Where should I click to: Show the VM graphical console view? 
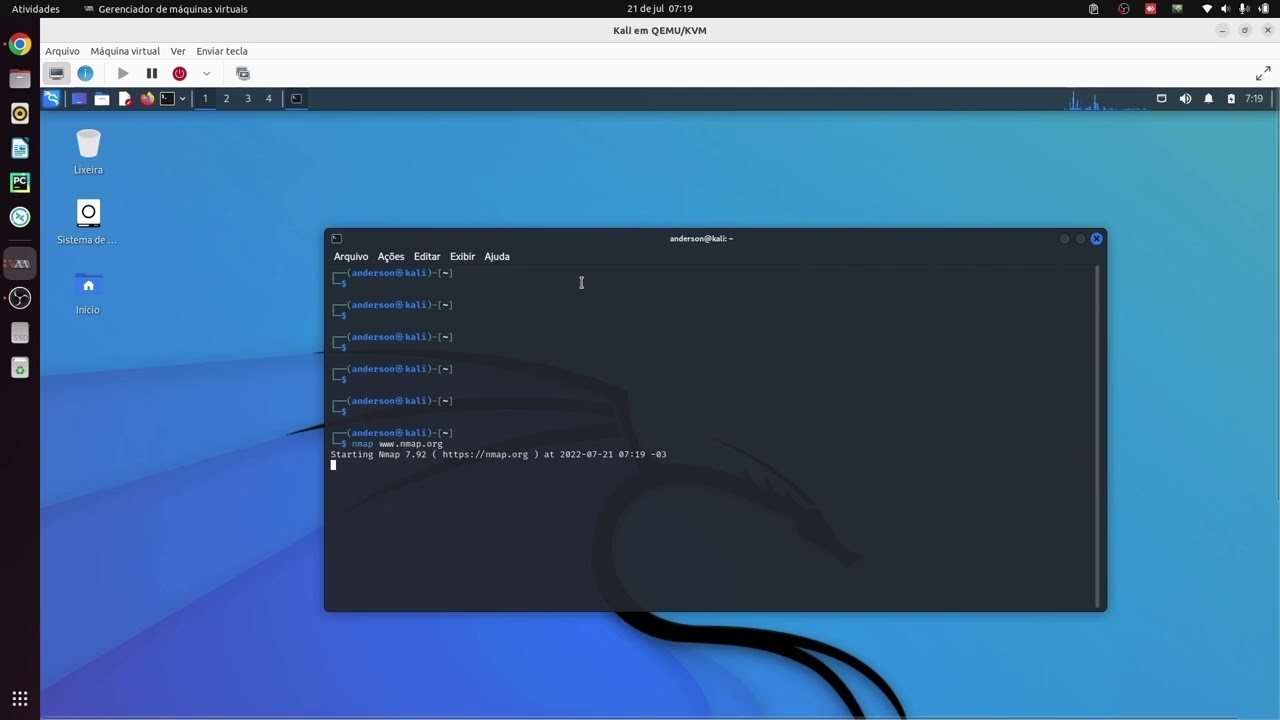click(x=57, y=73)
